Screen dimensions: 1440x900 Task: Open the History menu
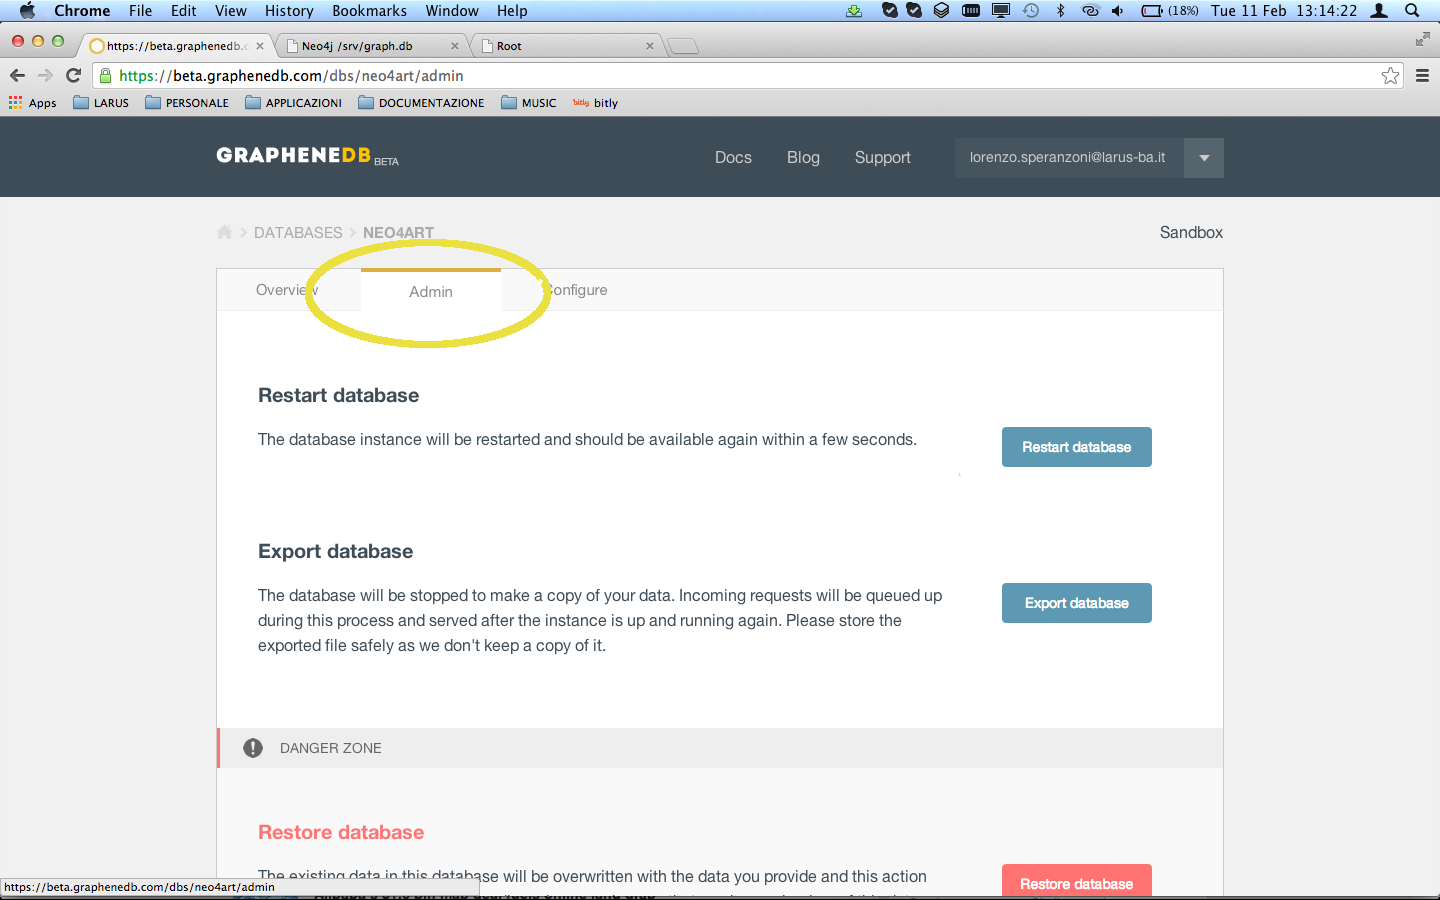click(x=289, y=10)
